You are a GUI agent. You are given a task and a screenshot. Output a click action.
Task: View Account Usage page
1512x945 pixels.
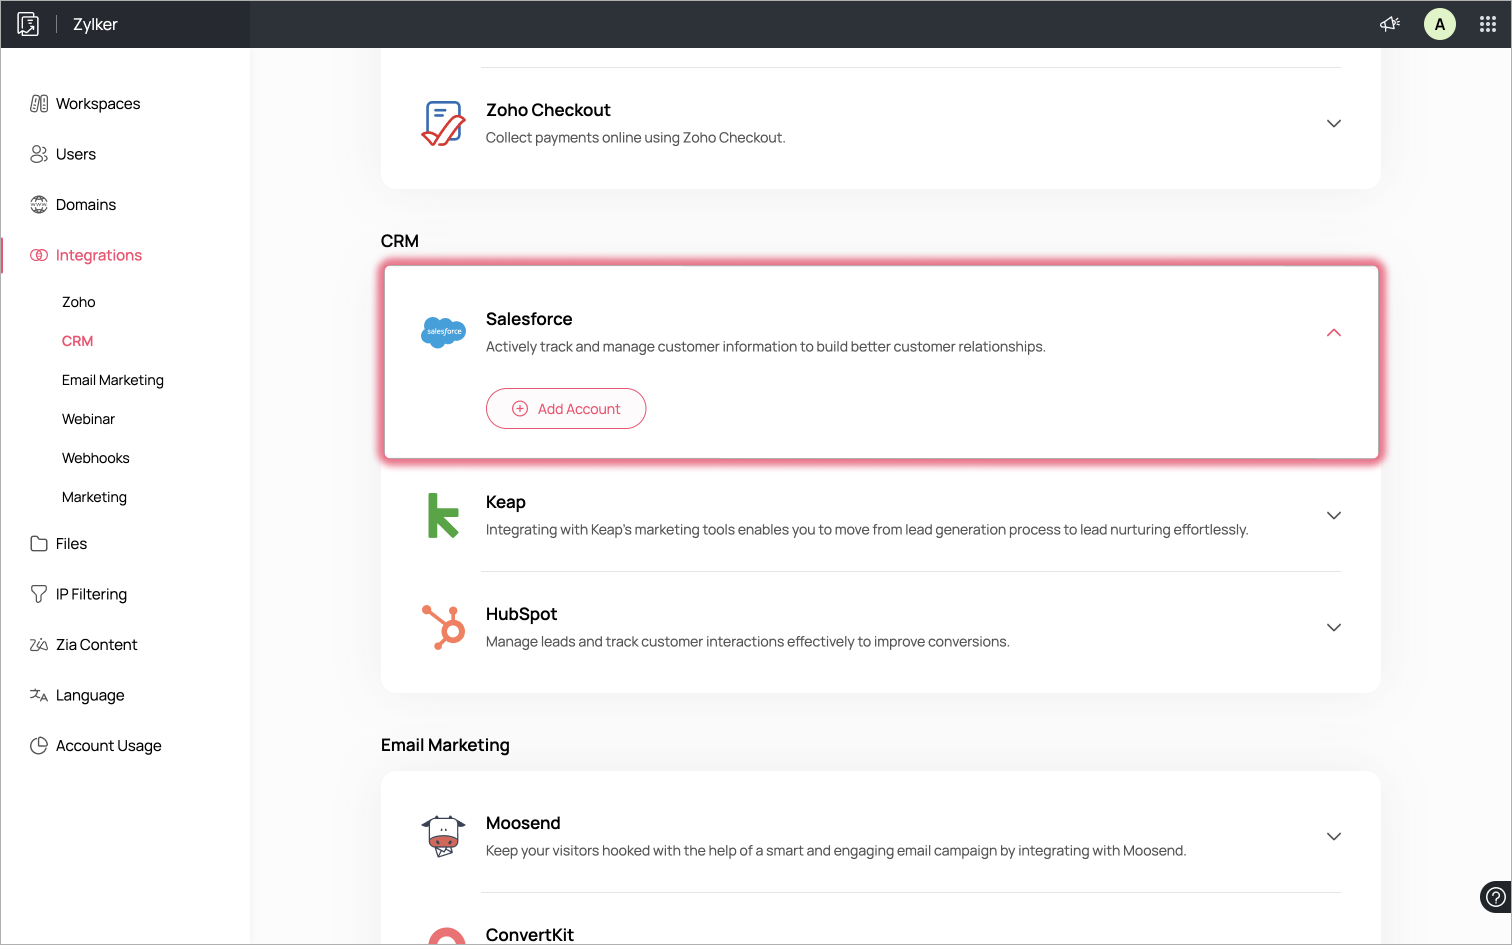coord(109,746)
